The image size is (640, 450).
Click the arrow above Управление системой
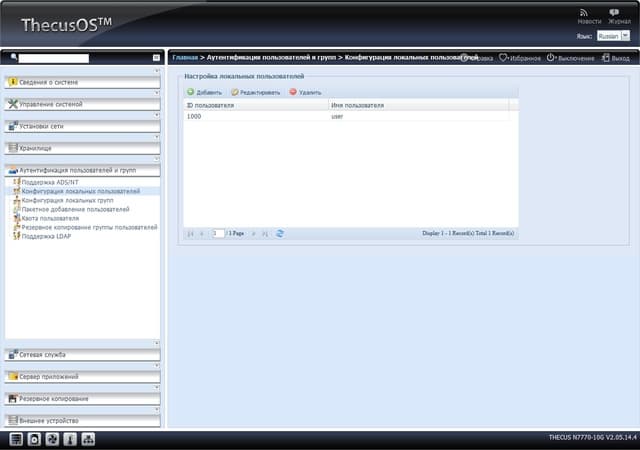(157, 93)
